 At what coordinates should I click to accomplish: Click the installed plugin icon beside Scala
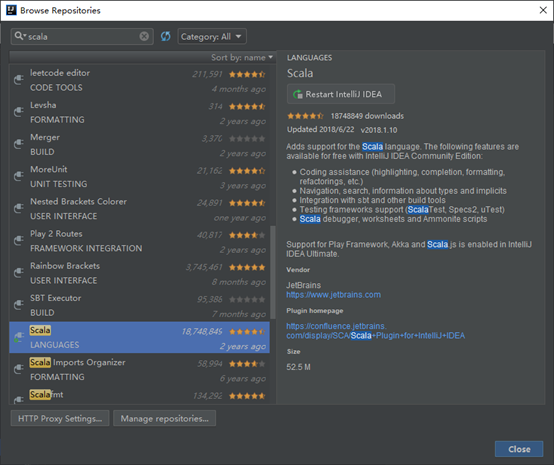tap(18, 337)
